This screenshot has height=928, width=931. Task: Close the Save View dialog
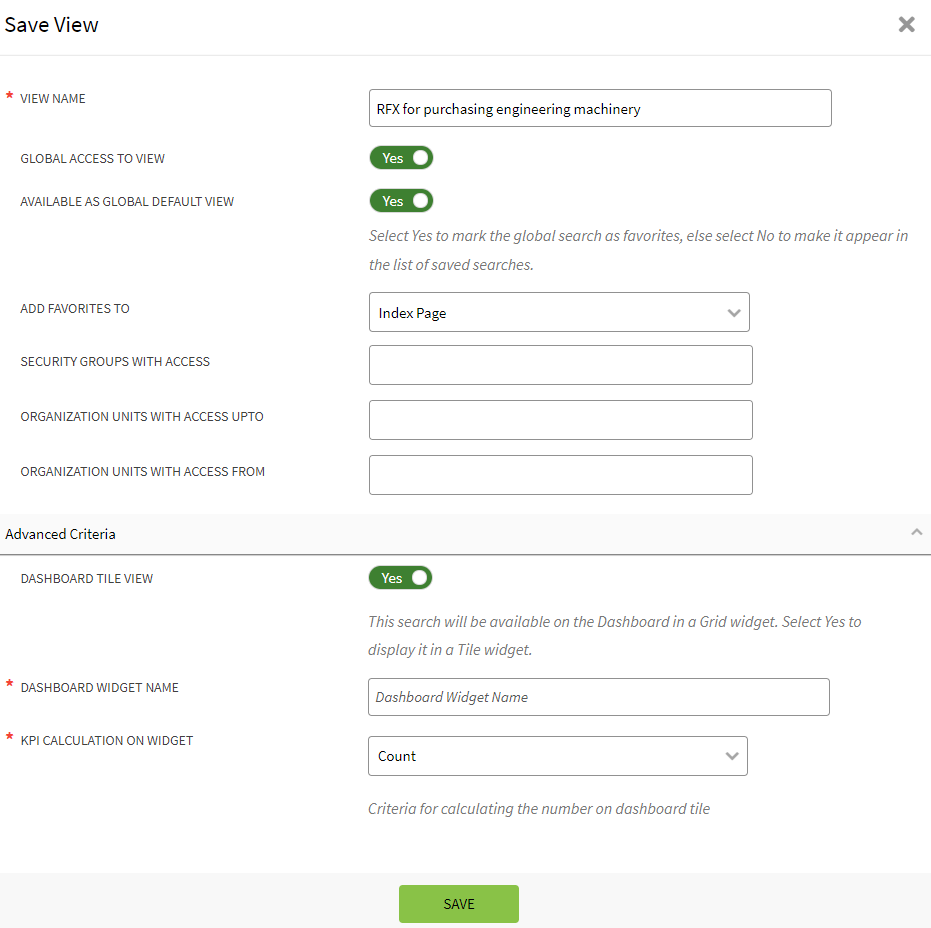(x=906, y=25)
